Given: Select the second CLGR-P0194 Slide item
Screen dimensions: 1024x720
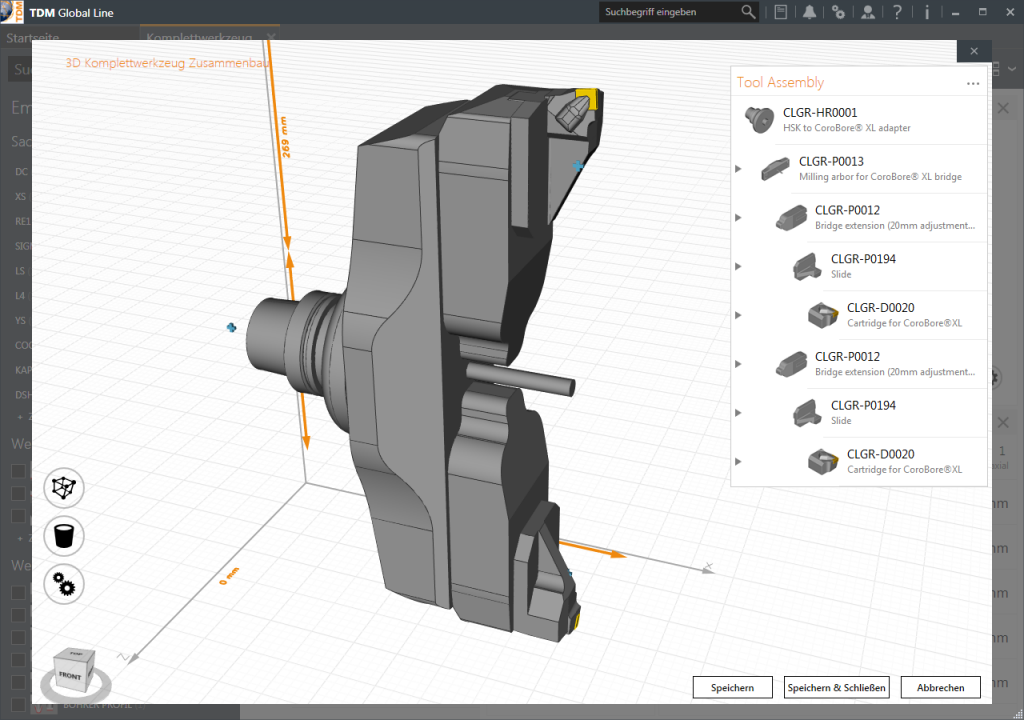Looking at the screenshot, I should tap(859, 413).
